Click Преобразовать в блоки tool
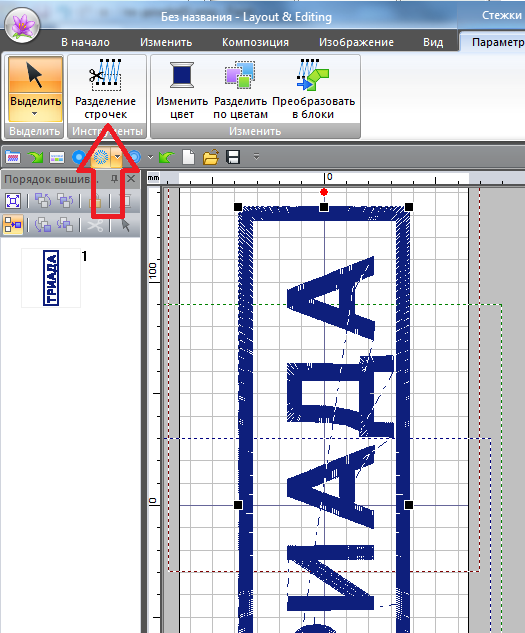The width and height of the screenshot is (525, 633). click(313, 89)
